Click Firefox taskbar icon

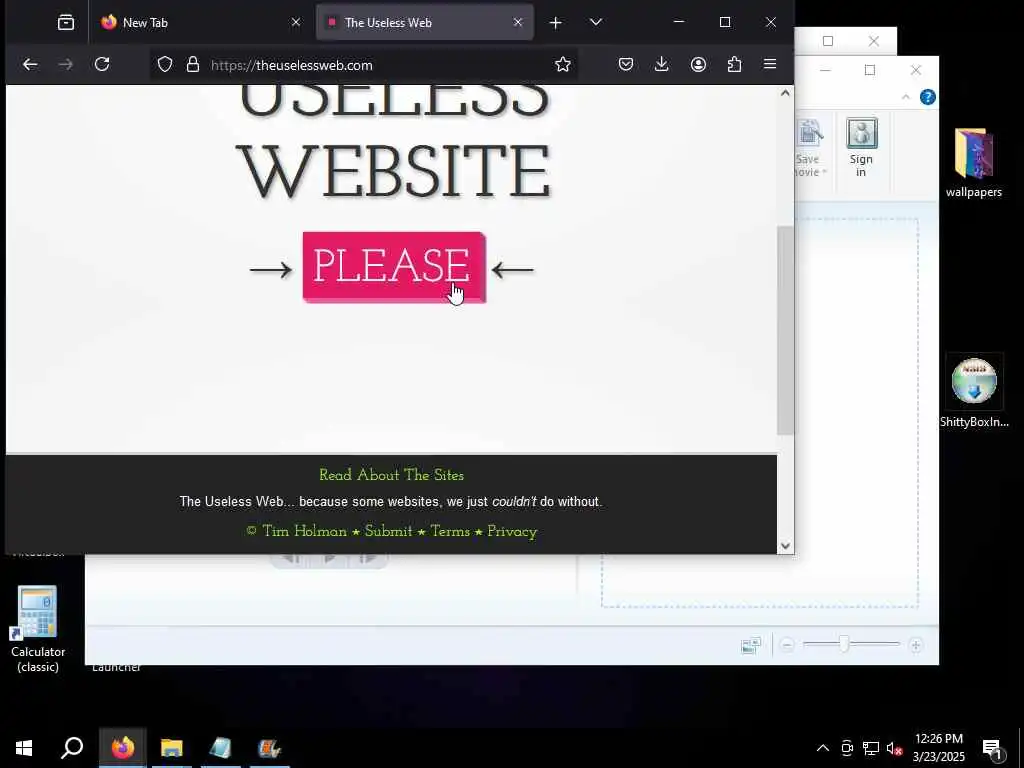123,748
